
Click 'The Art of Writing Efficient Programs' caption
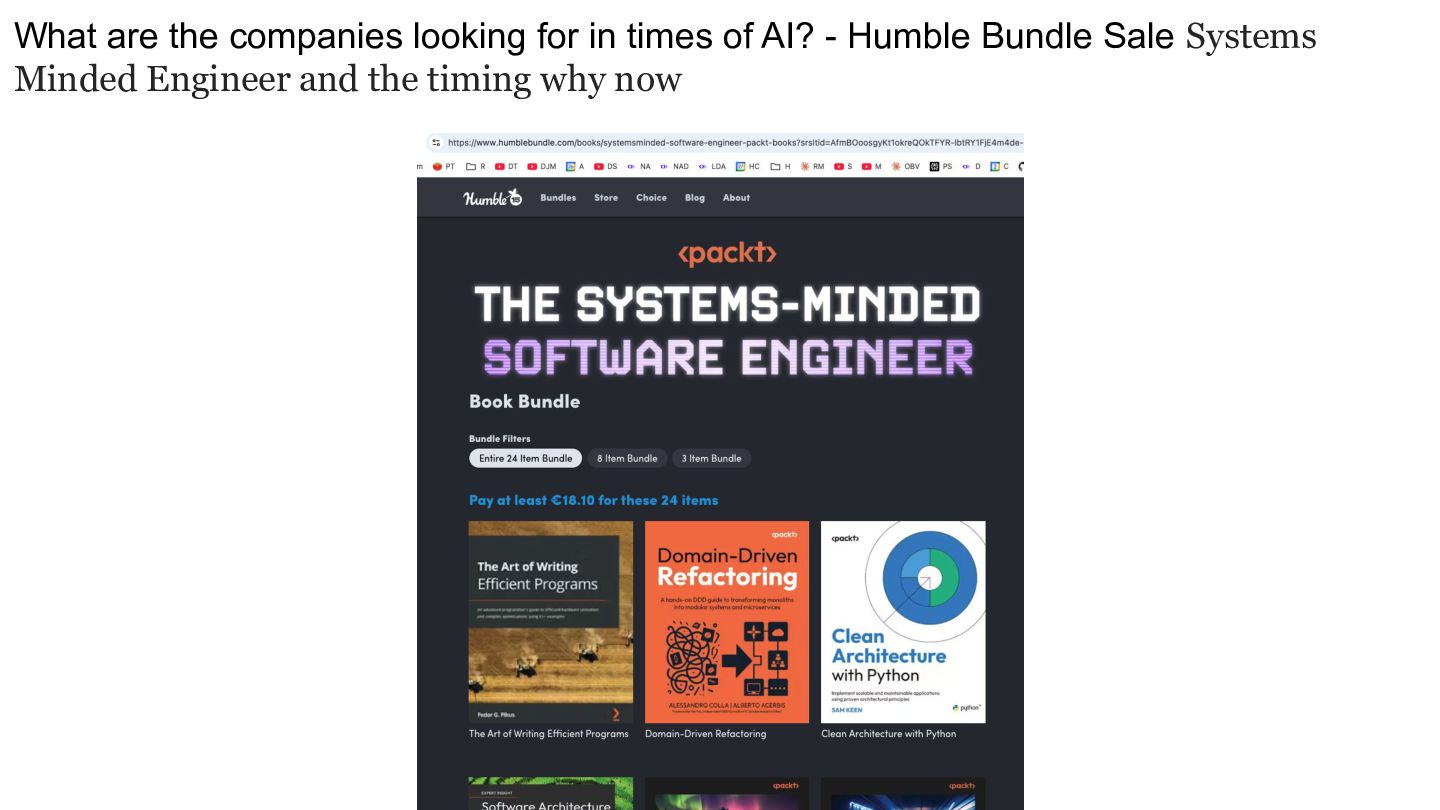tap(549, 734)
